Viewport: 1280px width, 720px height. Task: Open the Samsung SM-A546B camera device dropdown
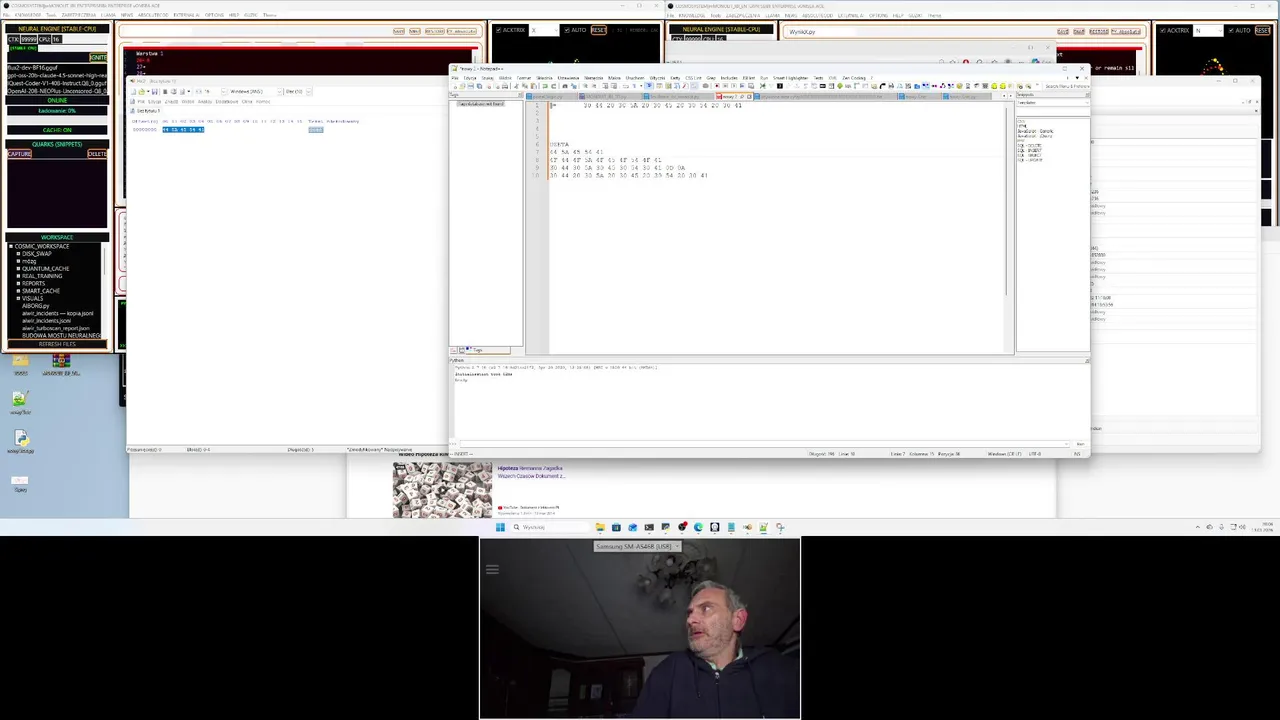(637, 546)
